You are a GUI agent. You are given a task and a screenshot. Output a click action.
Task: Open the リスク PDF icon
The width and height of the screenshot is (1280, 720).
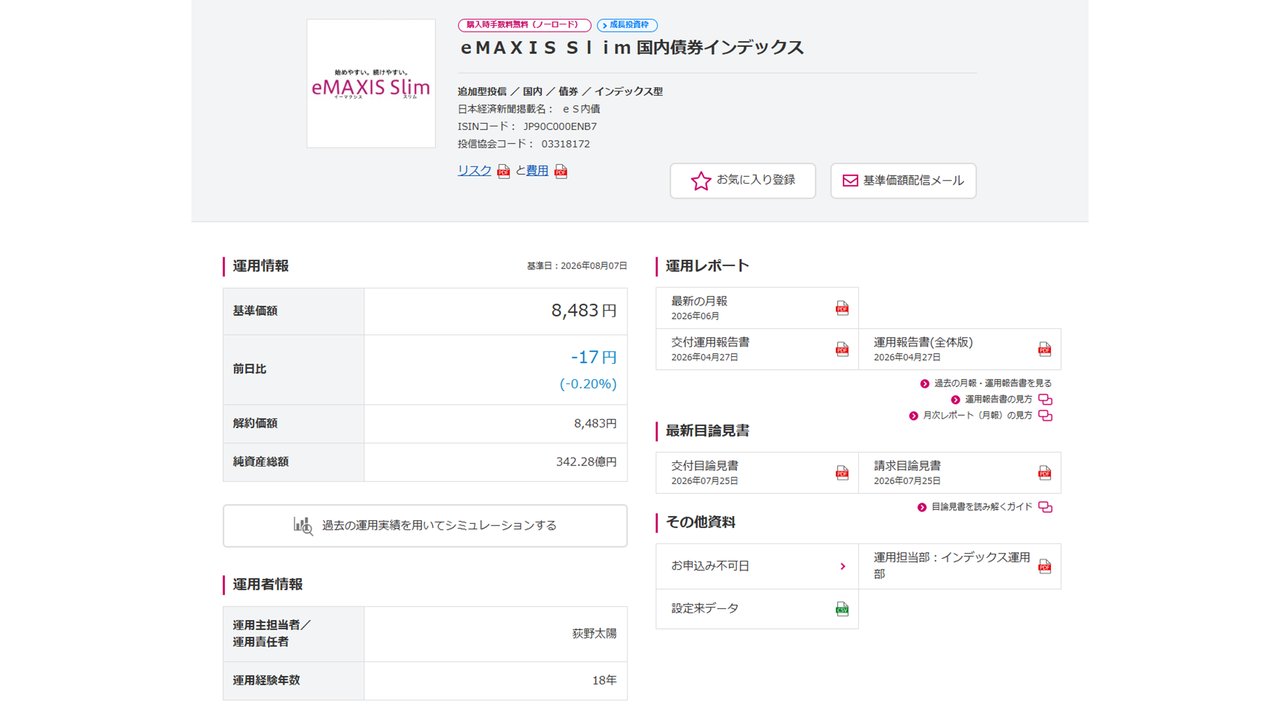(504, 171)
